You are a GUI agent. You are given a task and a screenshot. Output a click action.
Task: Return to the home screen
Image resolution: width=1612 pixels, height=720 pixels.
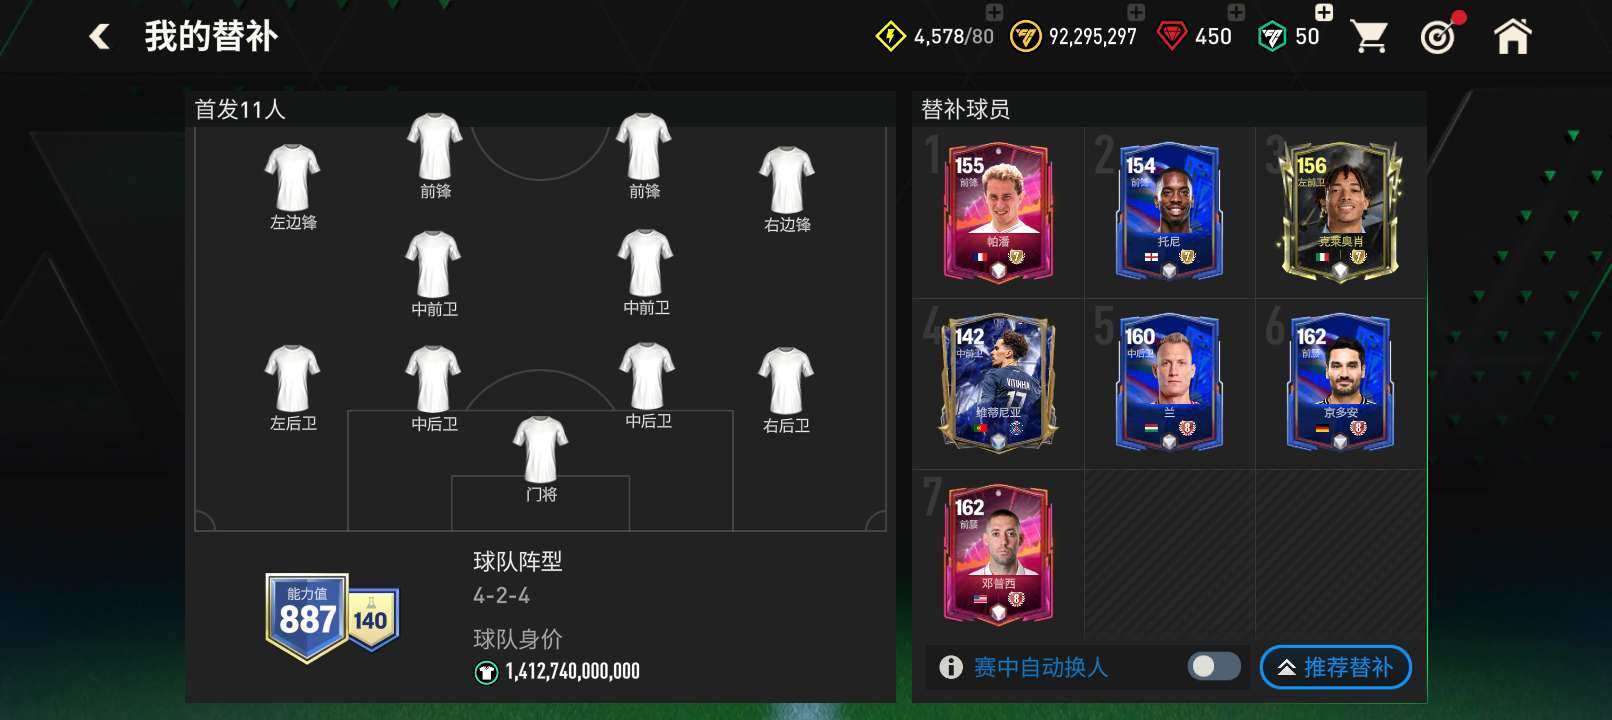tap(1512, 37)
